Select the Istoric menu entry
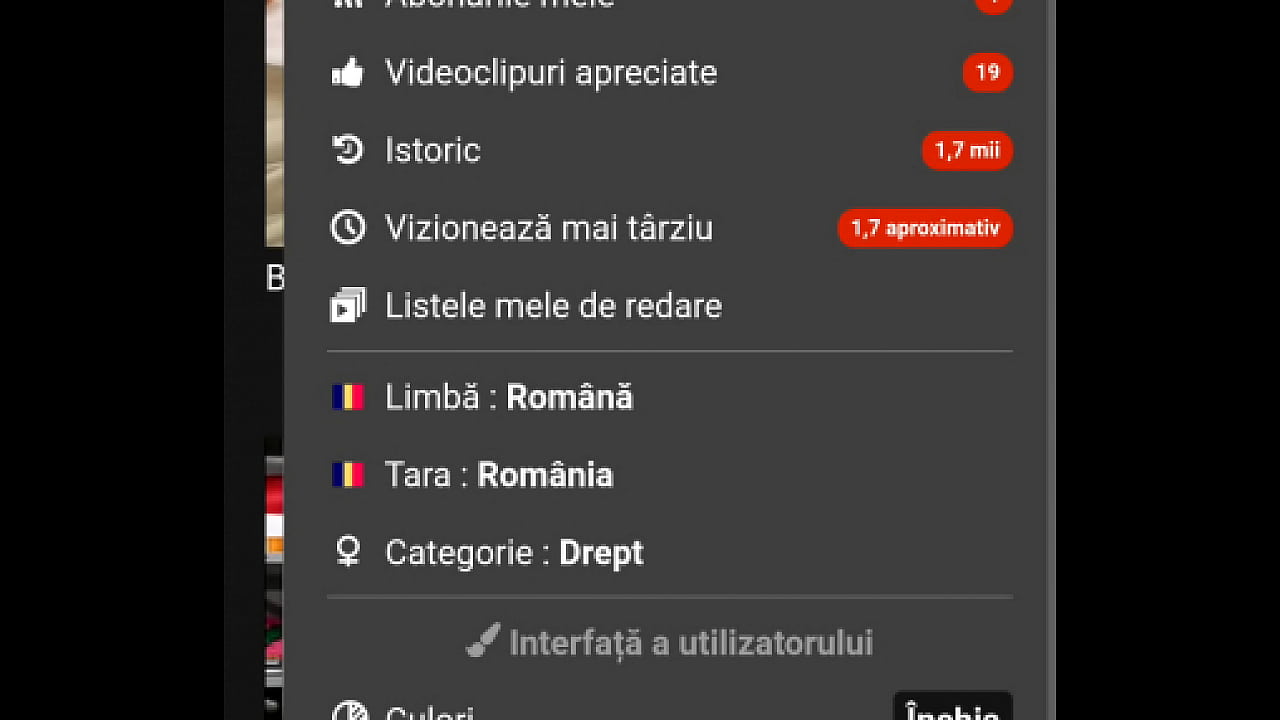The width and height of the screenshot is (1280, 720). 432,150
